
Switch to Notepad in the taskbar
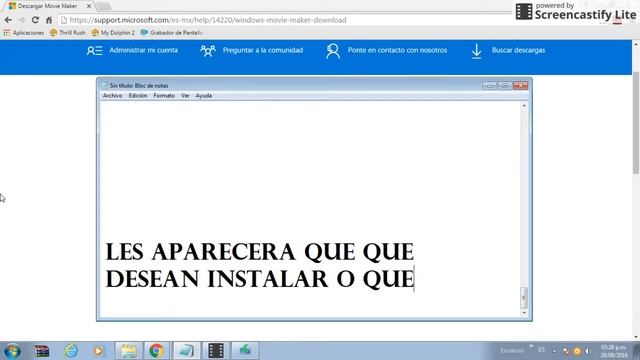[187, 351]
